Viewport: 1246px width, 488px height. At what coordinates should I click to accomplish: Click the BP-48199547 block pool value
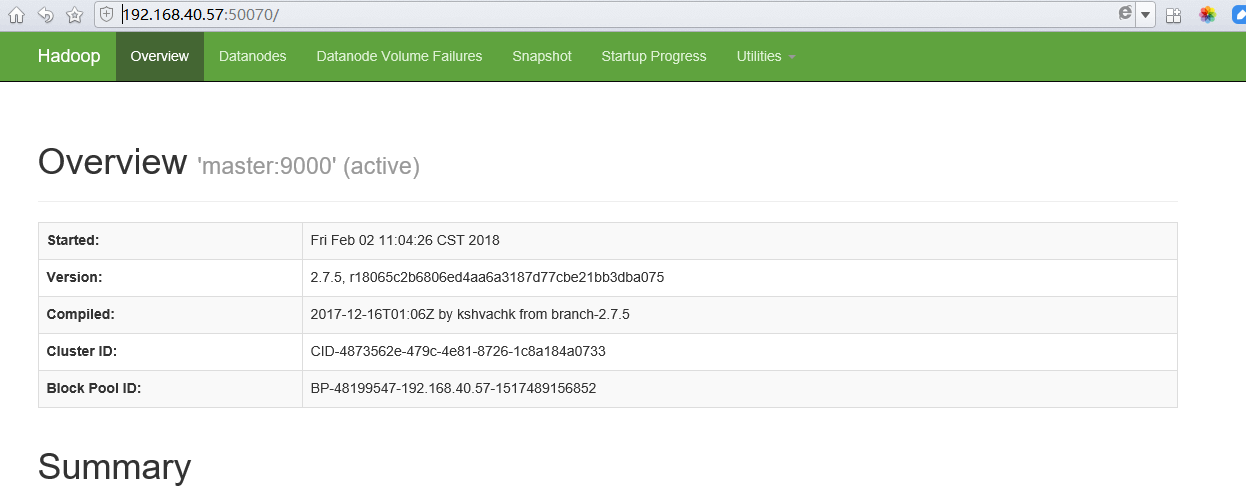(453, 388)
